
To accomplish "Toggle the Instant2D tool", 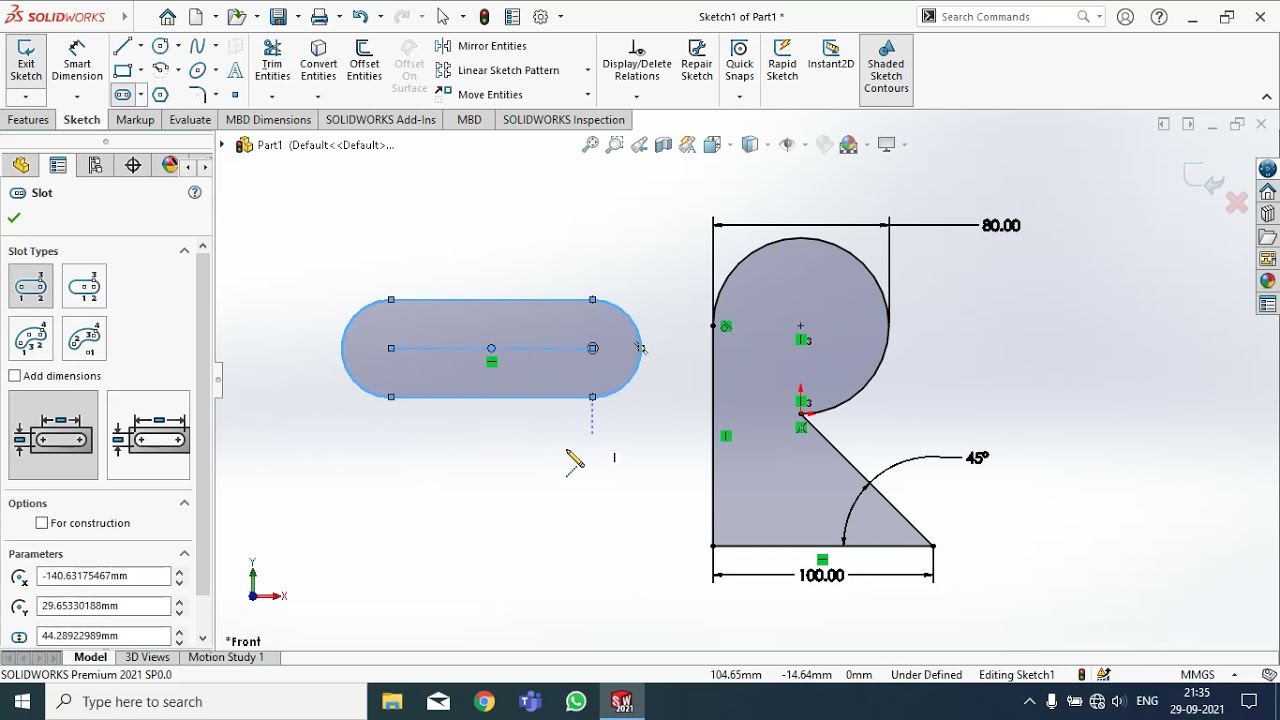I will pyautogui.click(x=831, y=55).
